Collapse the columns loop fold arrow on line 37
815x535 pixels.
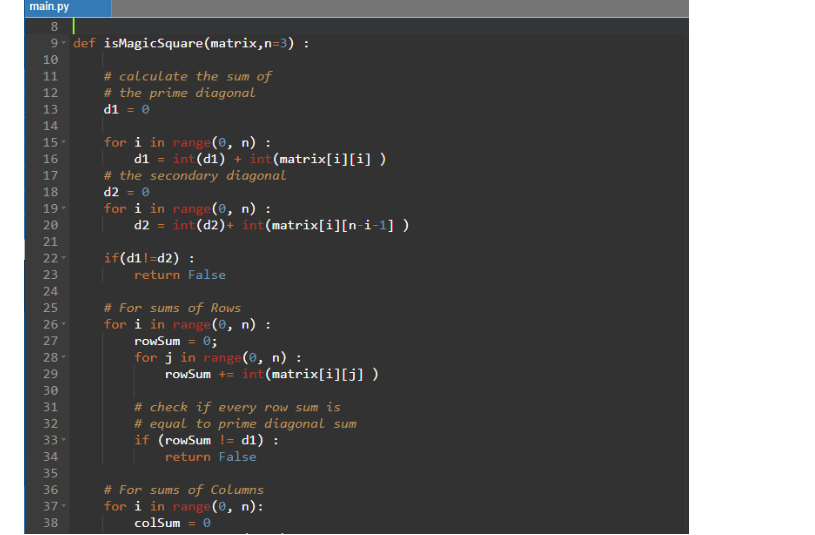(63, 505)
